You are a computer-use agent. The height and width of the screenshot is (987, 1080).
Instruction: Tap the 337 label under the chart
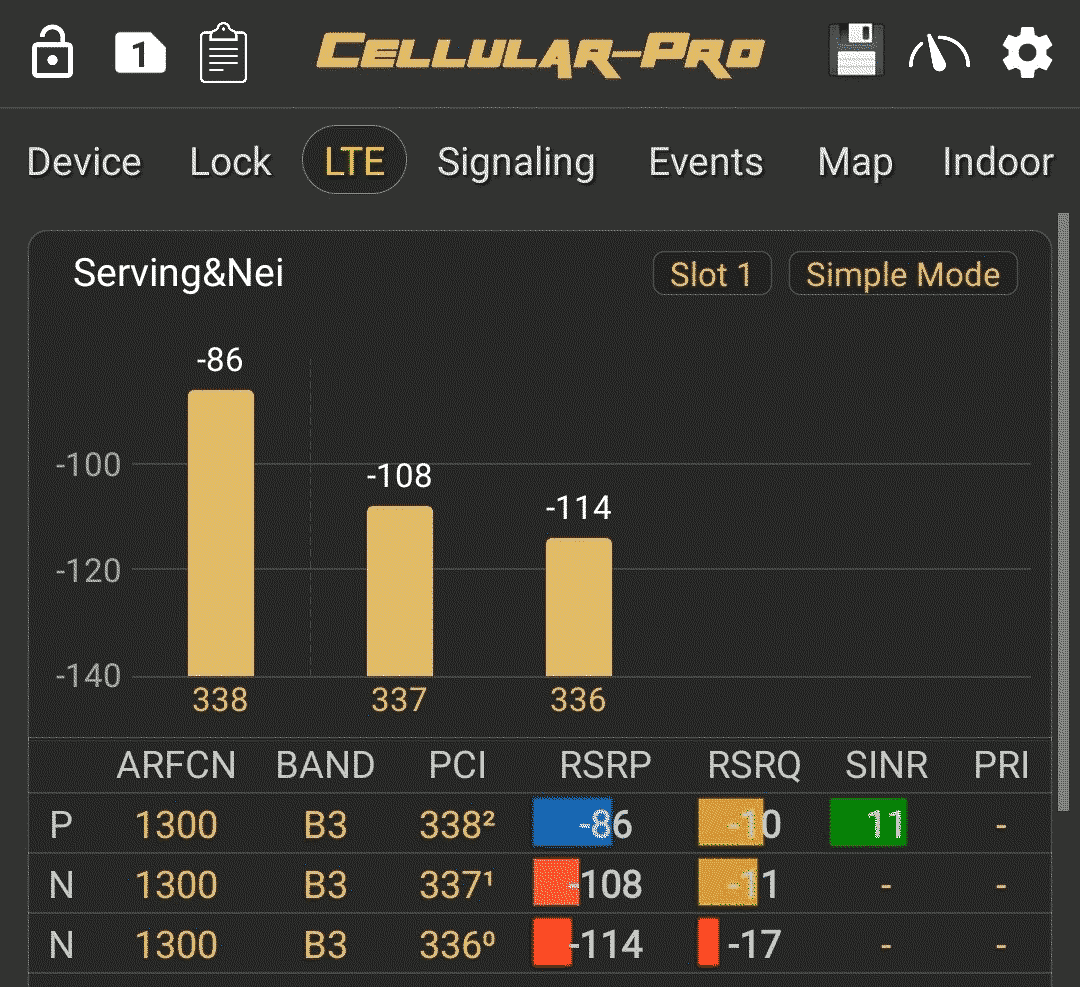(399, 700)
